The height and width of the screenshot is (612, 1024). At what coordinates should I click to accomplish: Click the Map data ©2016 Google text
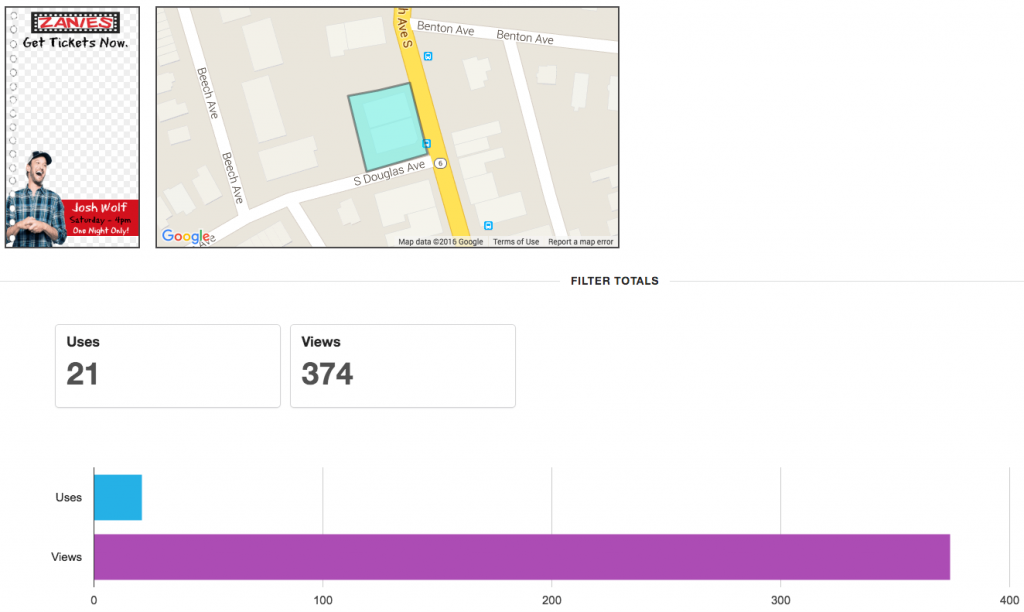tap(440, 242)
